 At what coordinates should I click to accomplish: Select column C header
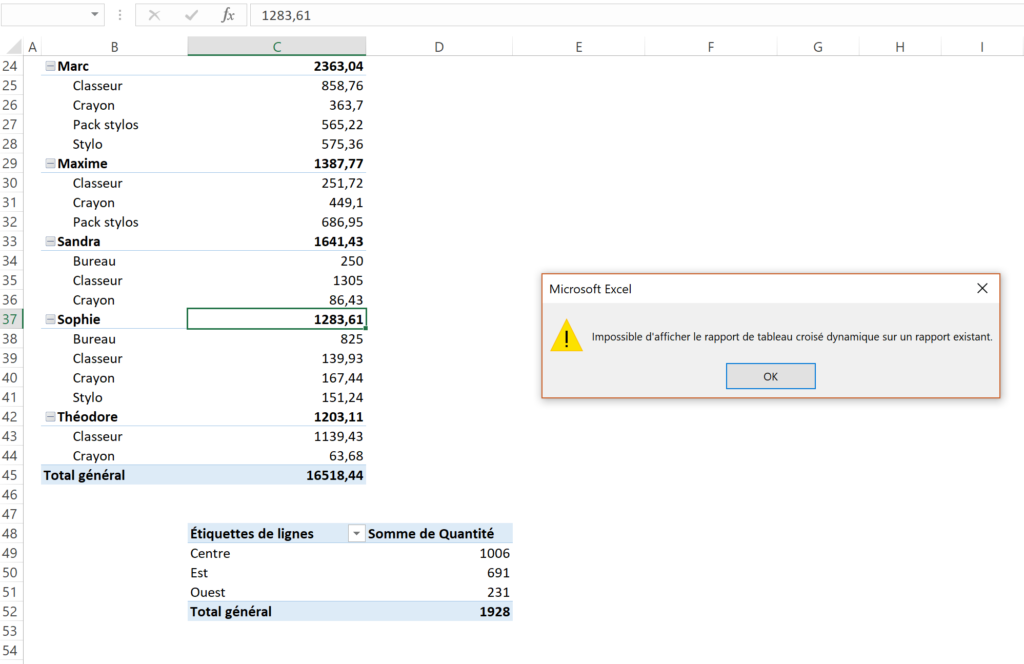[x=276, y=47]
